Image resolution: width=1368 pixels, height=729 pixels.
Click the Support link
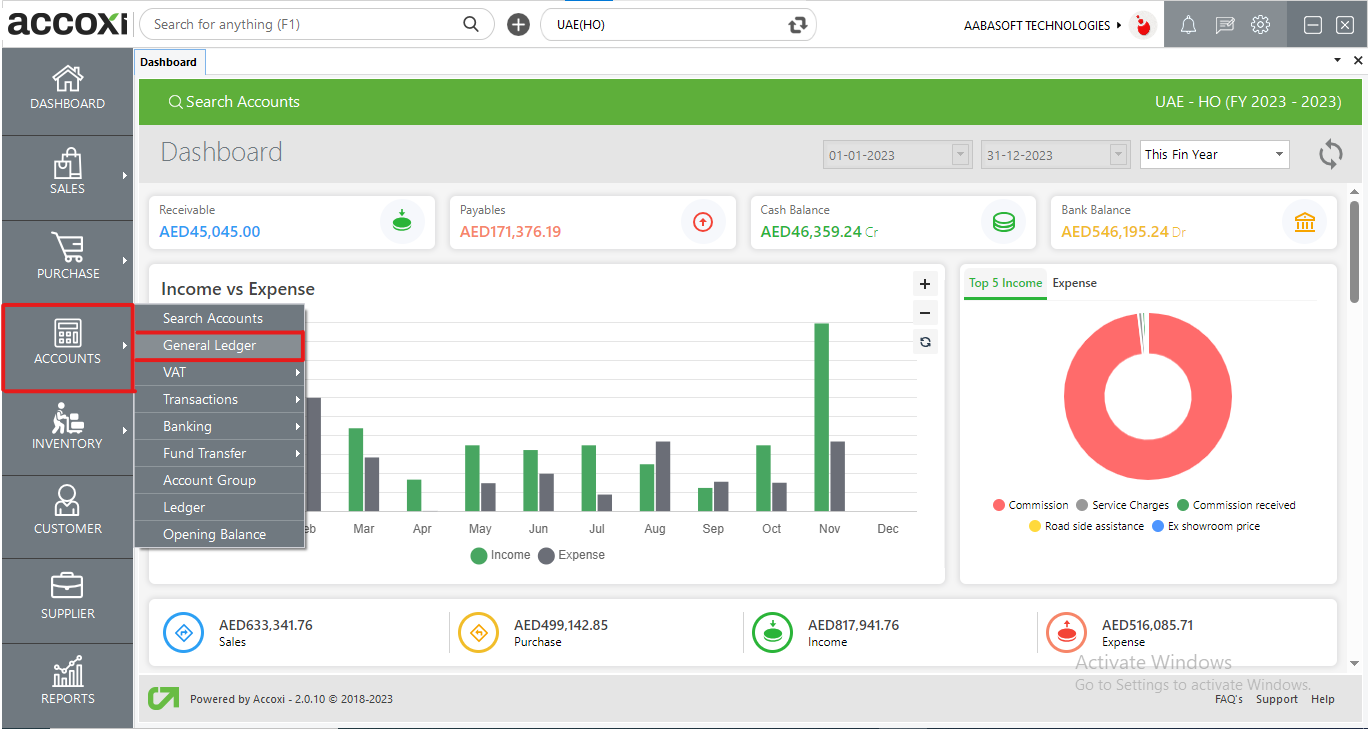point(1276,699)
